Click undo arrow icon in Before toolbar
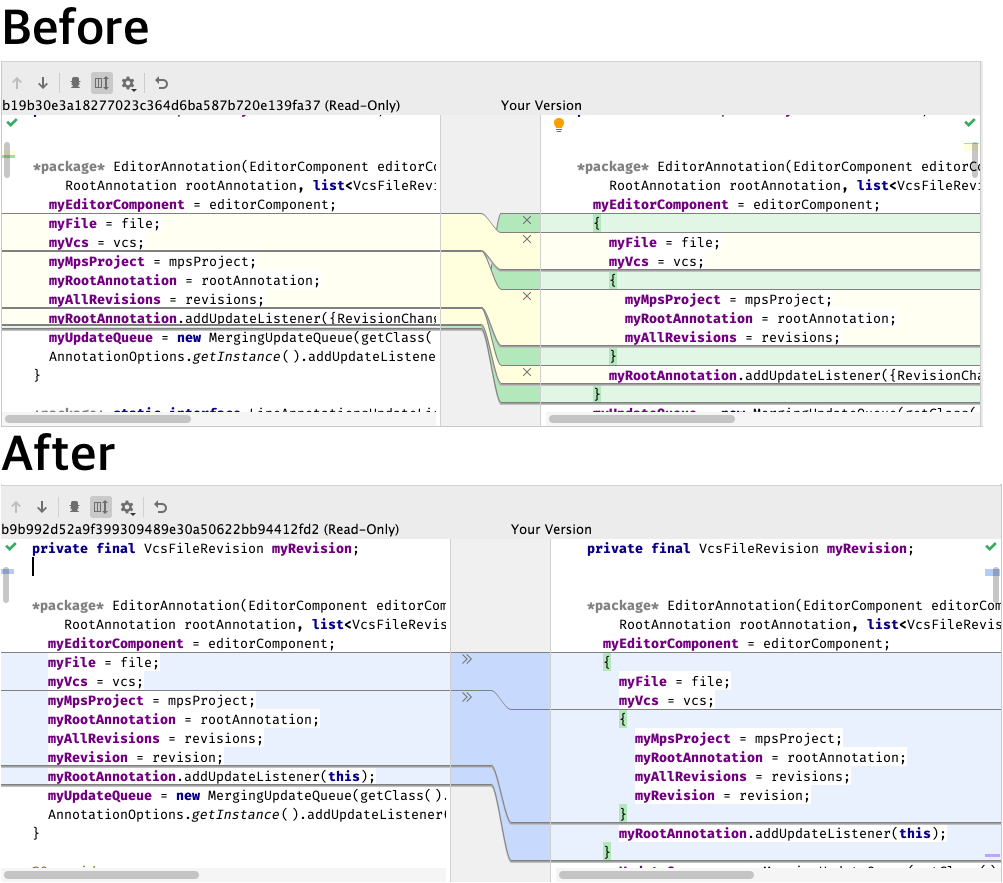The height and width of the screenshot is (883, 1003). [161, 83]
